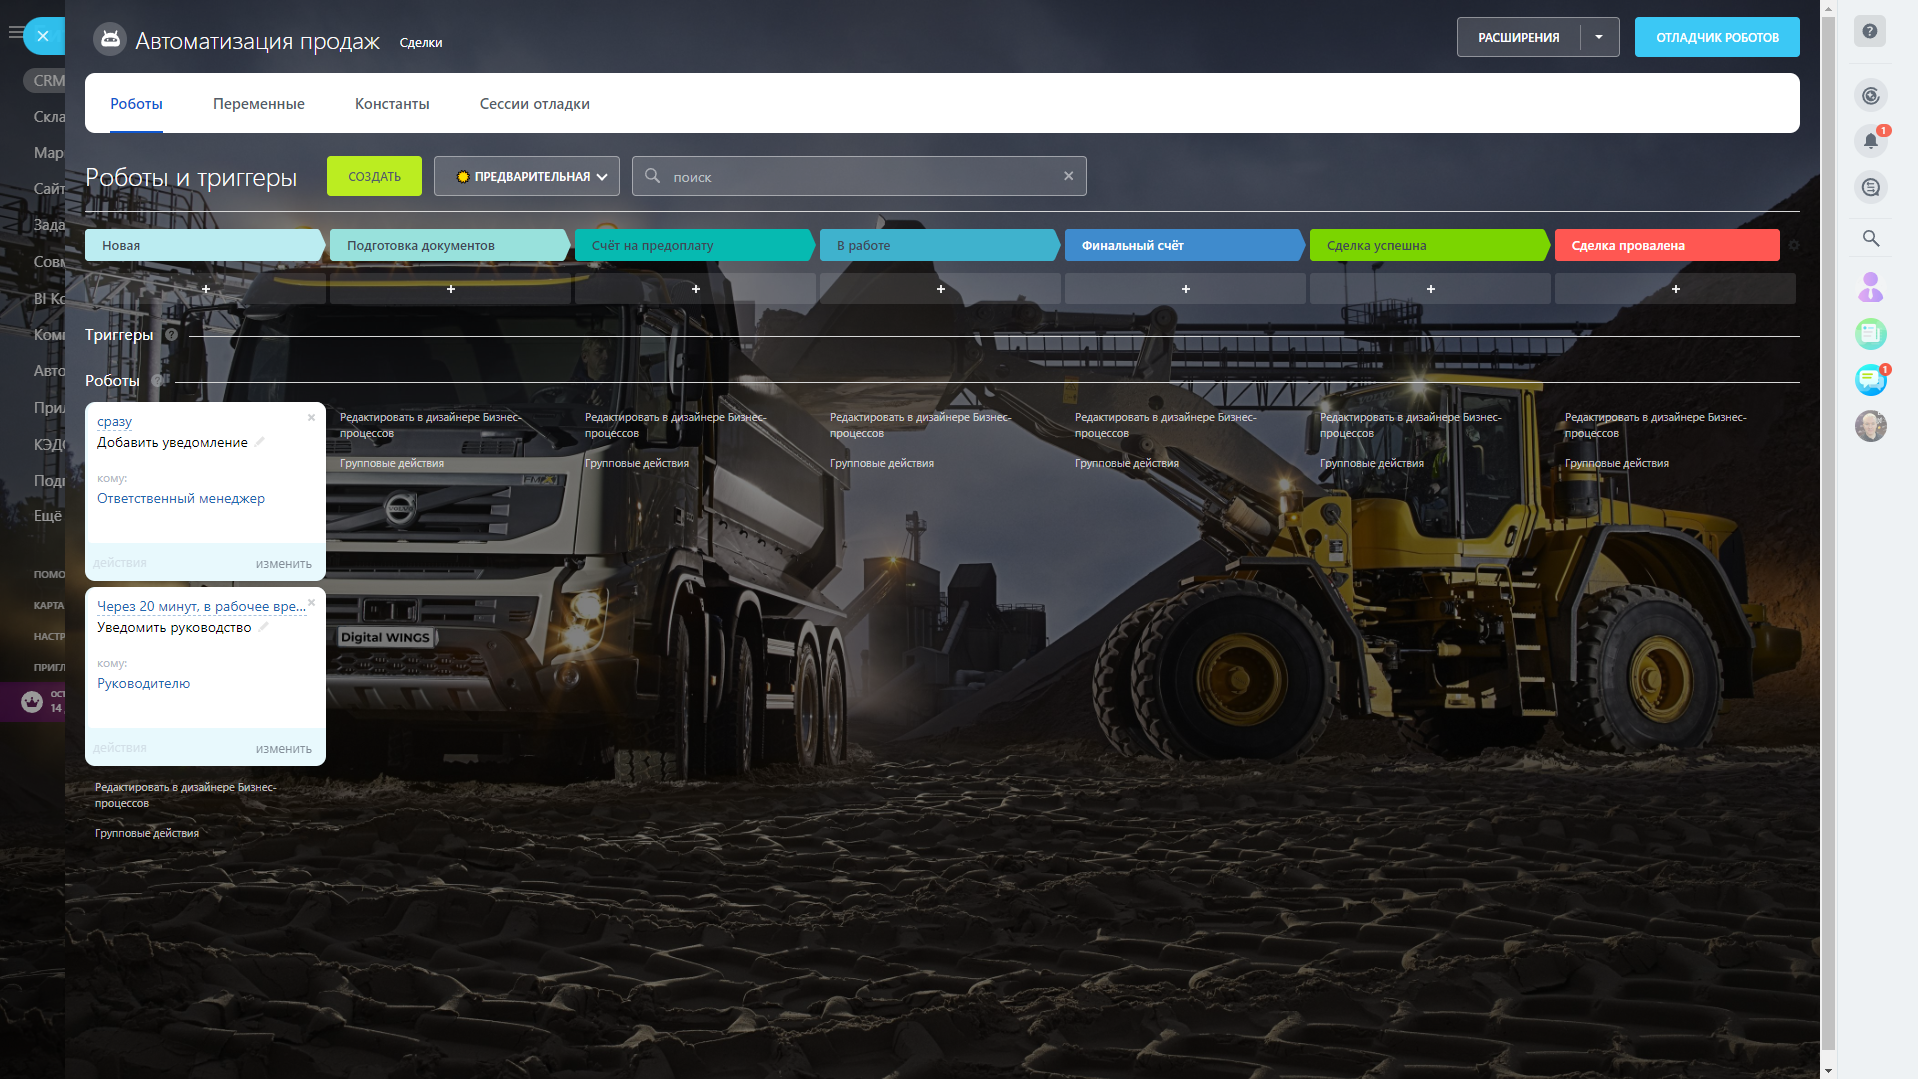The height and width of the screenshot is (1079, 1918).
Task: Add a robot with plus under Сделка провалена
Action: (1676, 289)
